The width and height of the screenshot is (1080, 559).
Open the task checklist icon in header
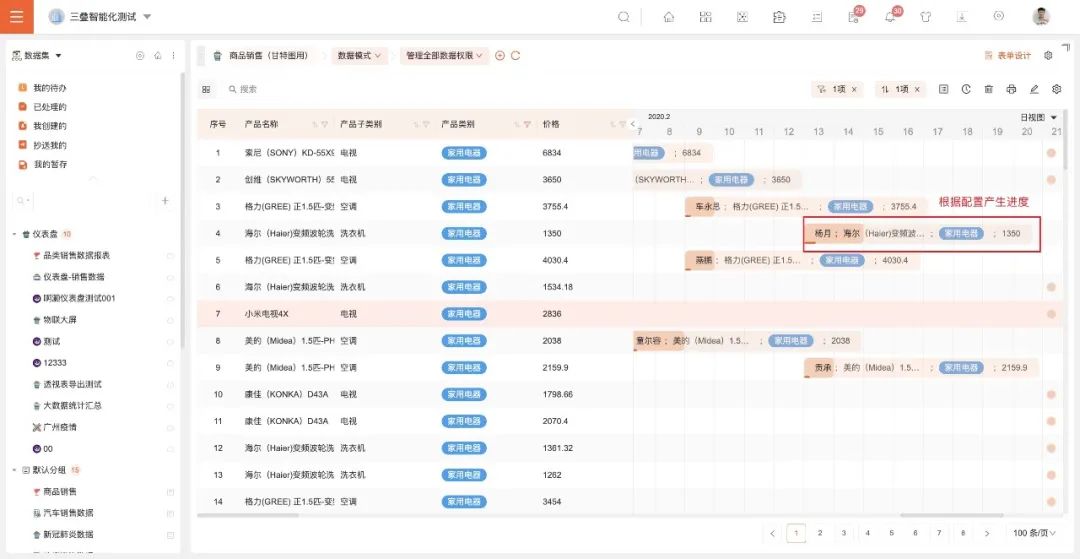point(817,17)
